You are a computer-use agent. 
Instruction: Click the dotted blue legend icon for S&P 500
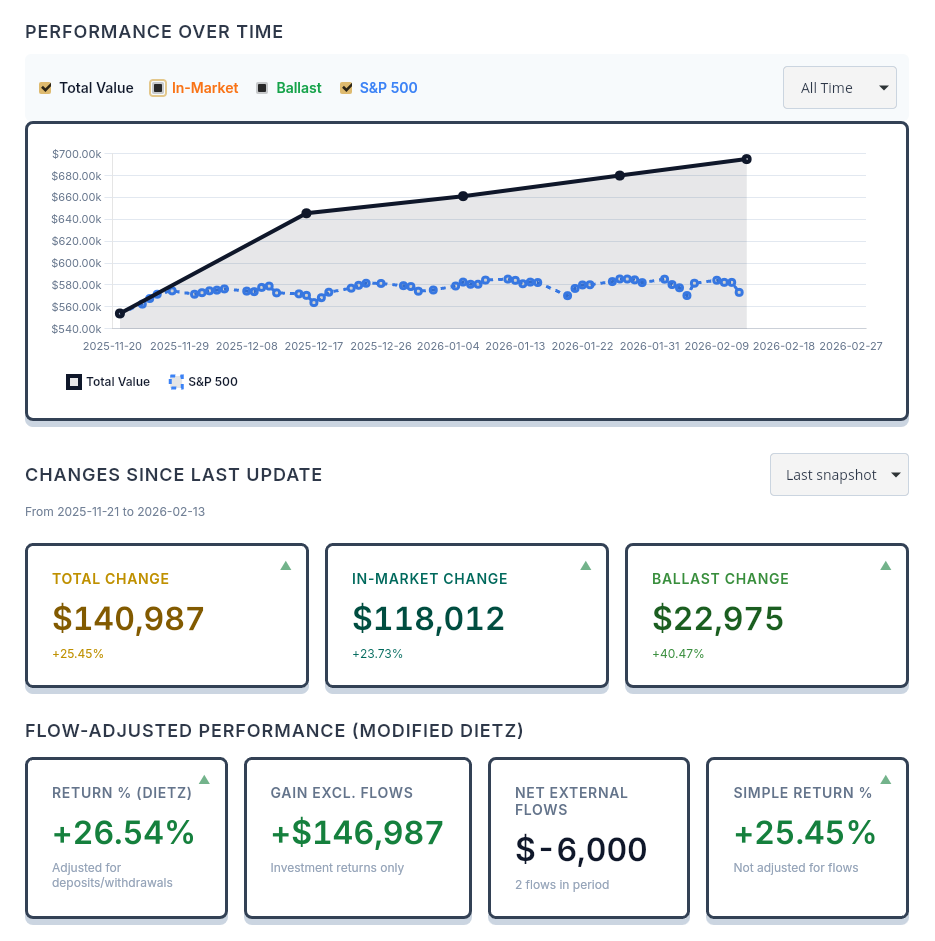pyautogui.click(x=175, y=381)
